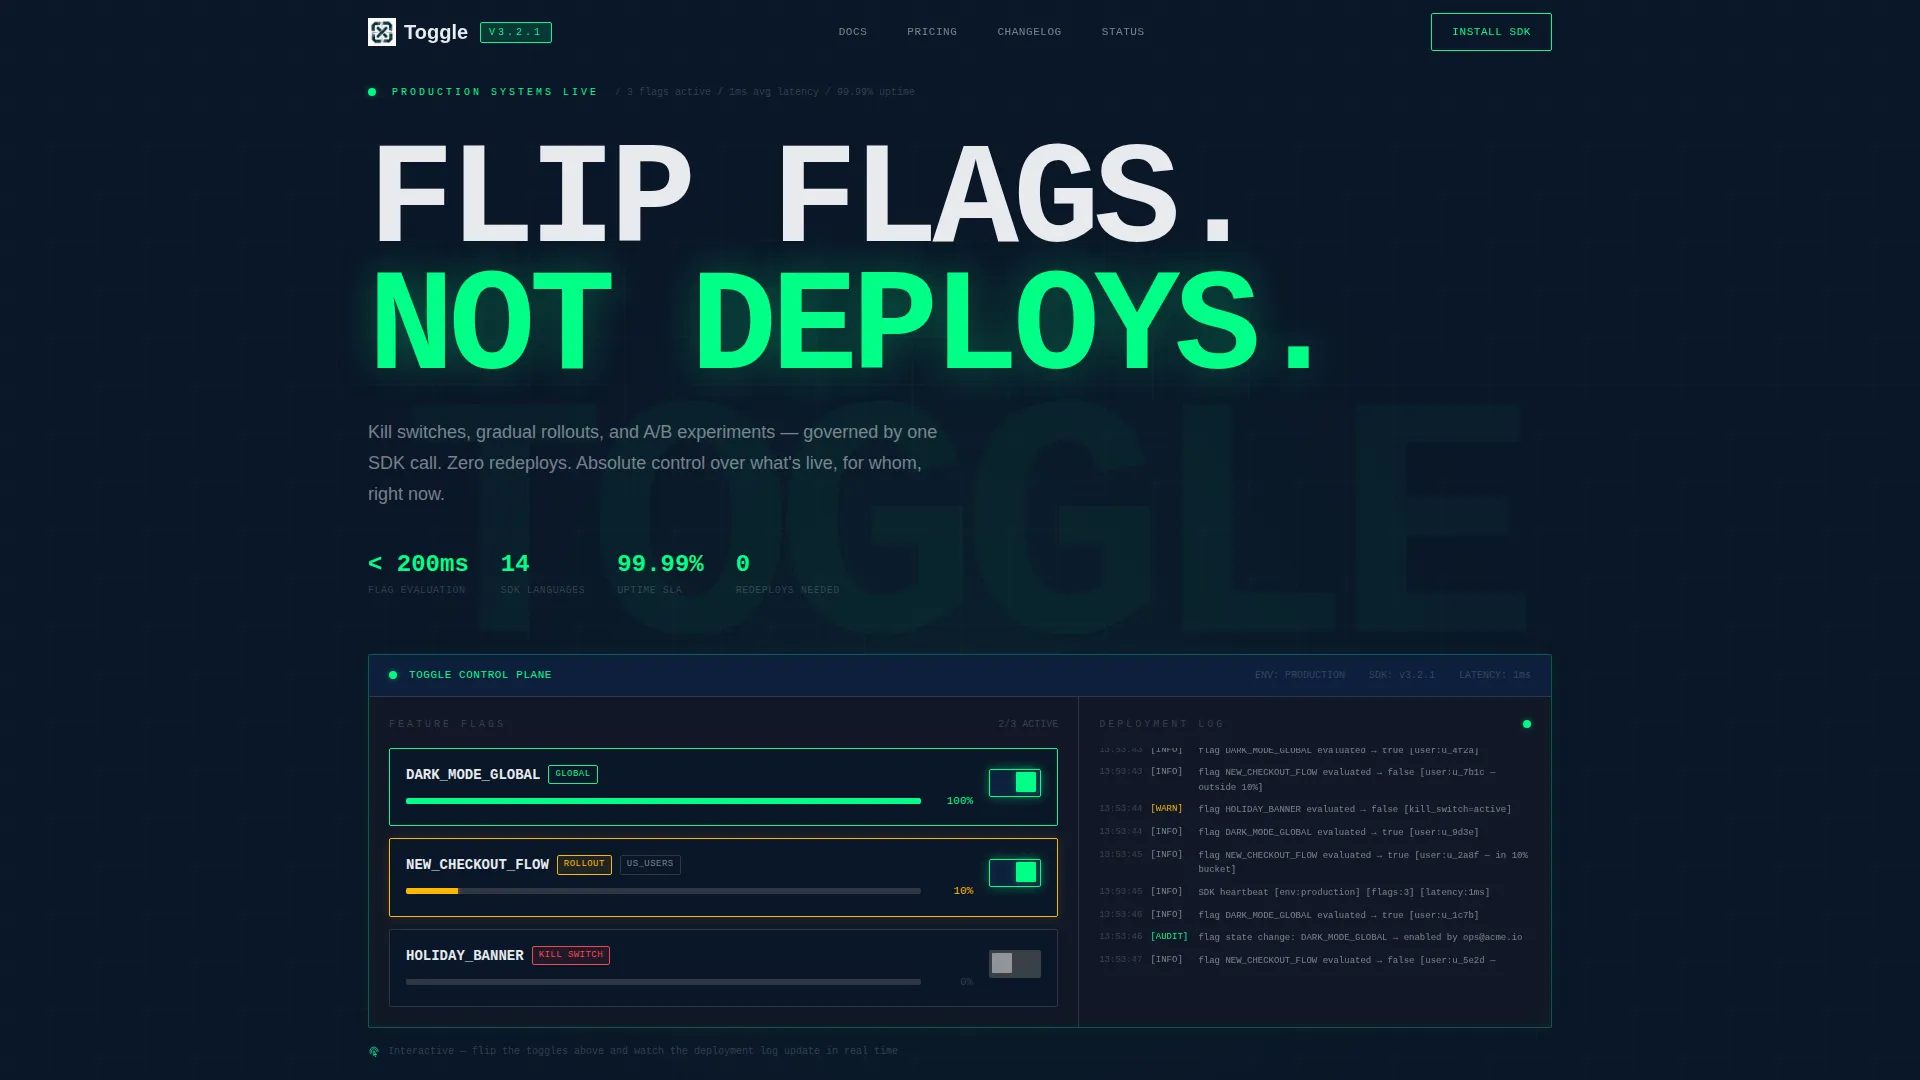Click the green dot beside Toggle Control Plane

(x=393, y=675)
